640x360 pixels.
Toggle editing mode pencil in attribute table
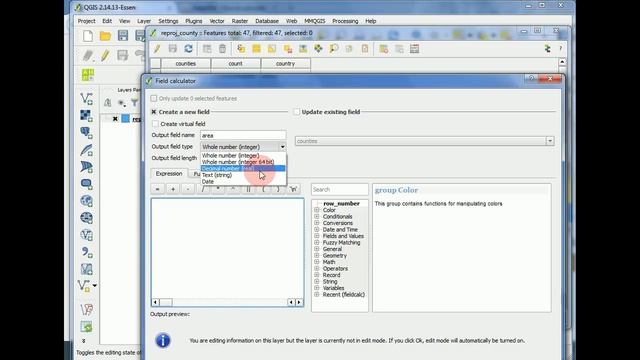coord(157,49)
